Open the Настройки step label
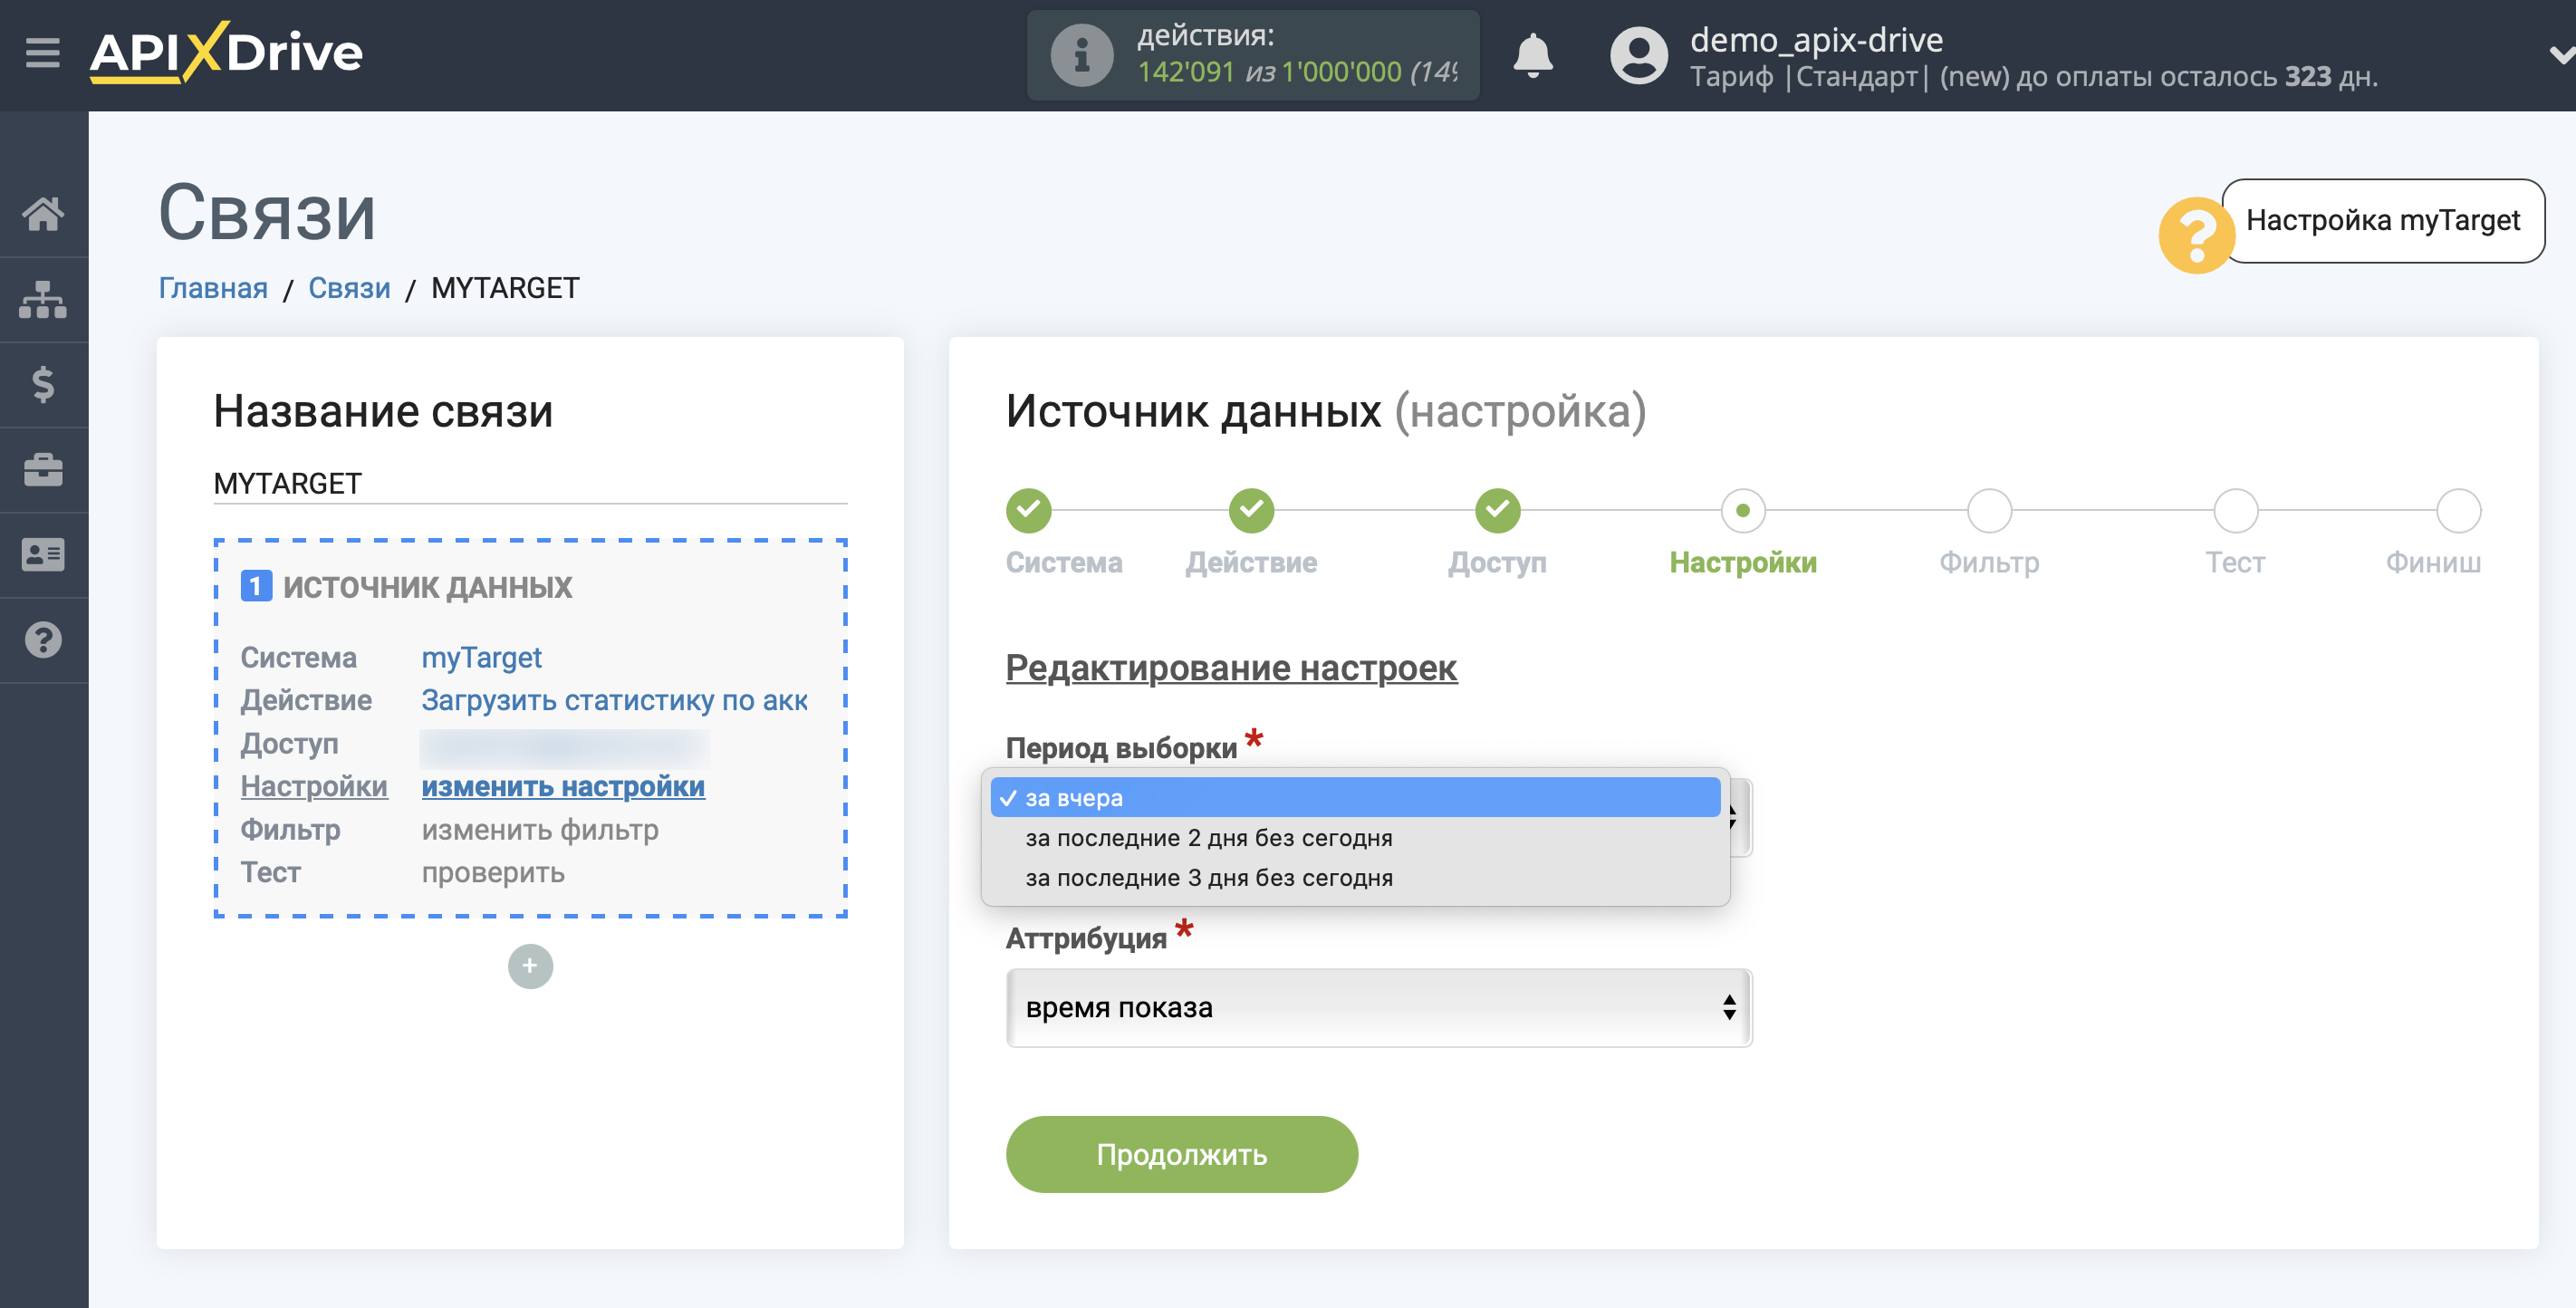Screen dimensions: 2576x1308 pyautogui.click(x=1743, y=563)
